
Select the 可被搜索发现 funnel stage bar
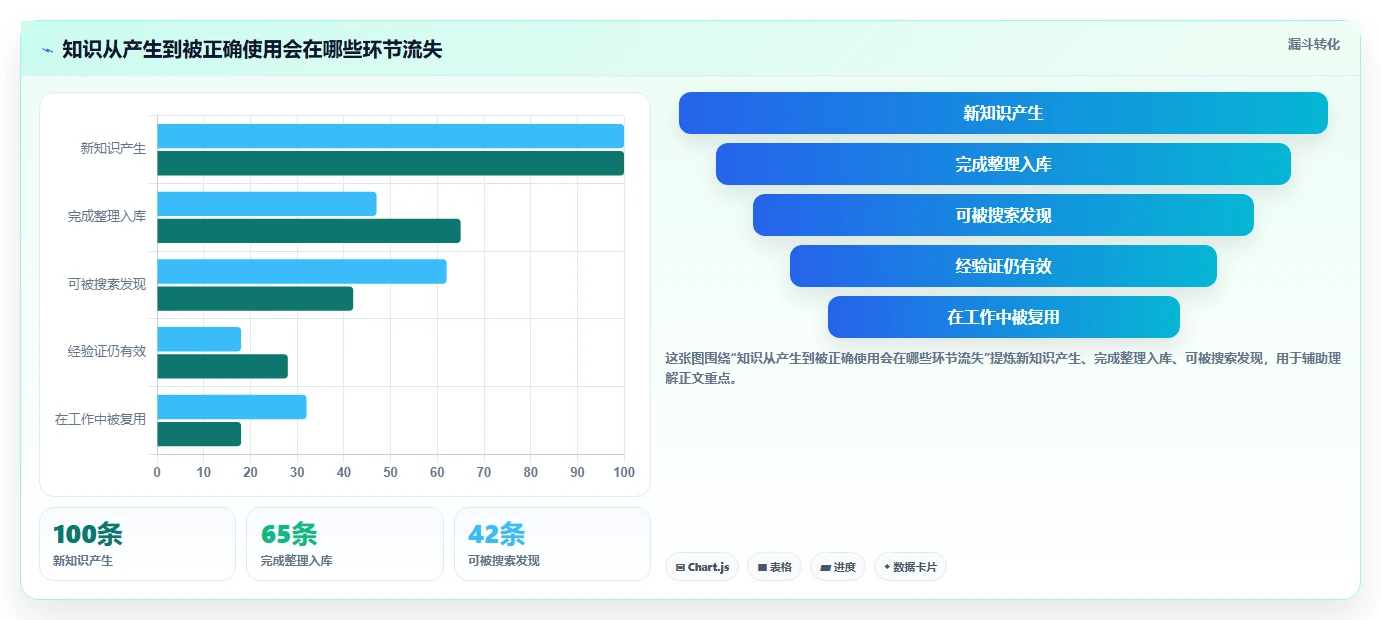click(1003, 215)
